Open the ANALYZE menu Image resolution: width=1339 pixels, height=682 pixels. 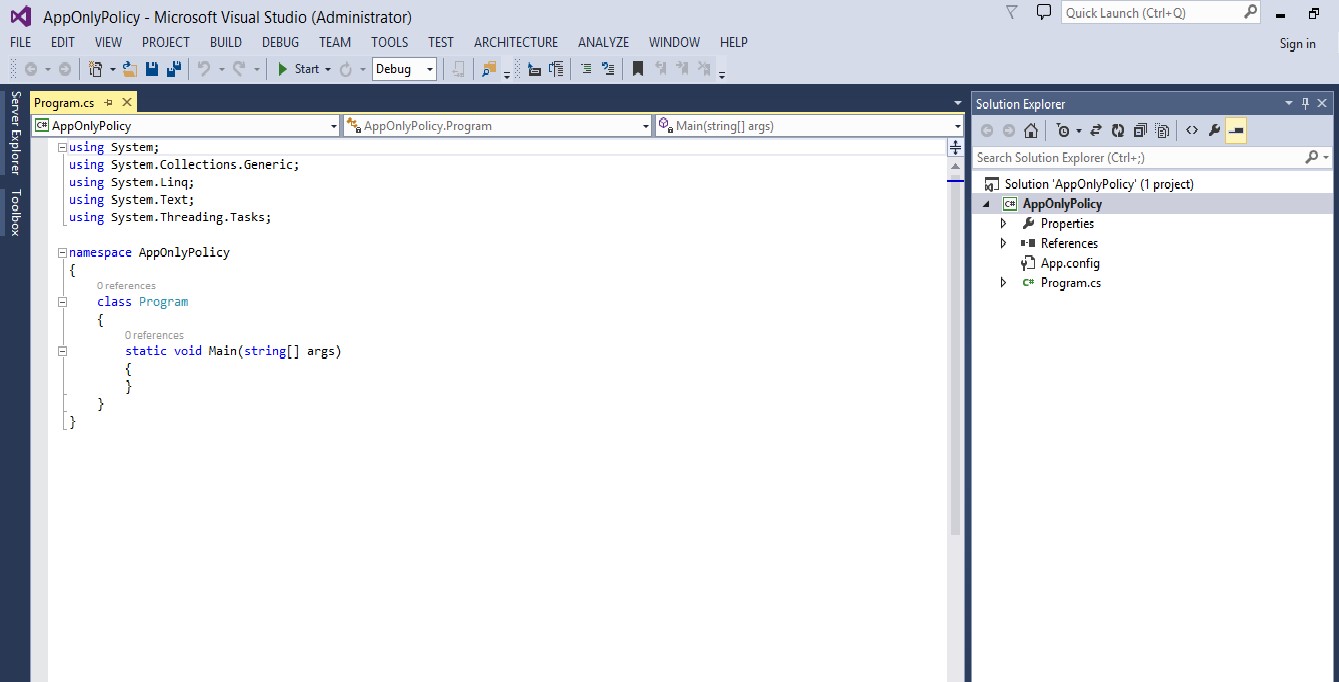click(x=604, y=42)
